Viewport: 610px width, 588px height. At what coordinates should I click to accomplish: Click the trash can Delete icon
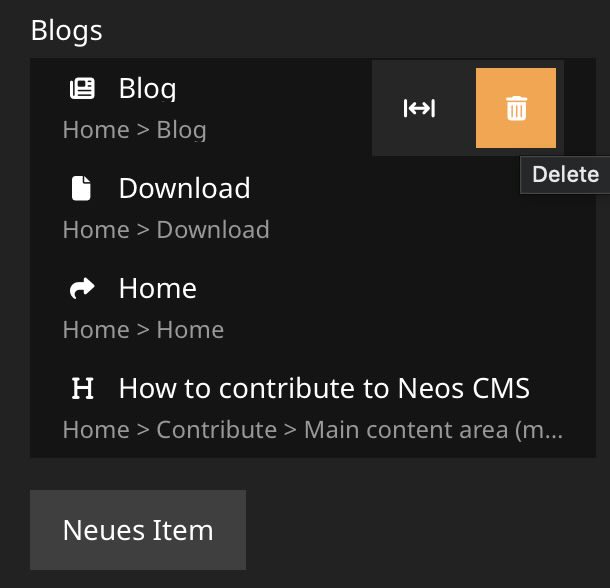coord(516,108)
